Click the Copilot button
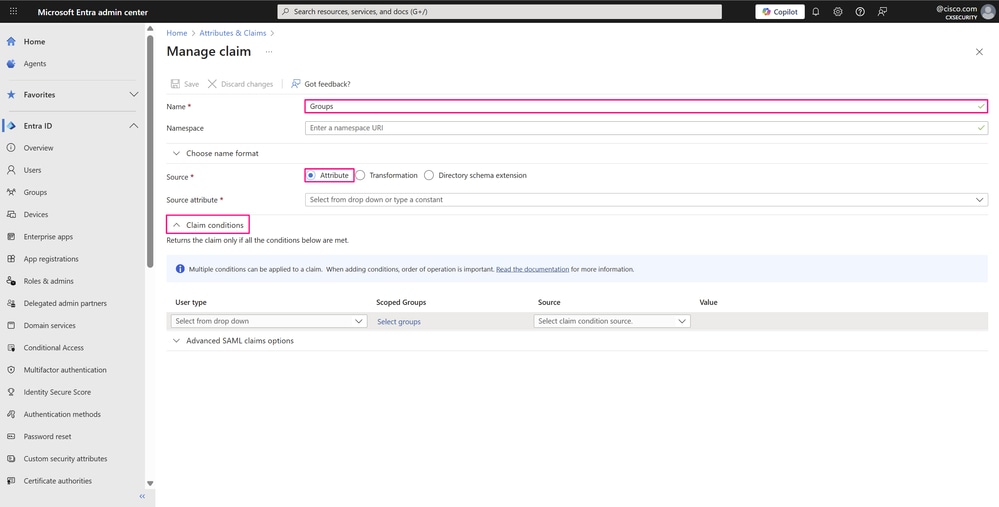The width and height of the screenshot is (999, 507). coord(780,11)
